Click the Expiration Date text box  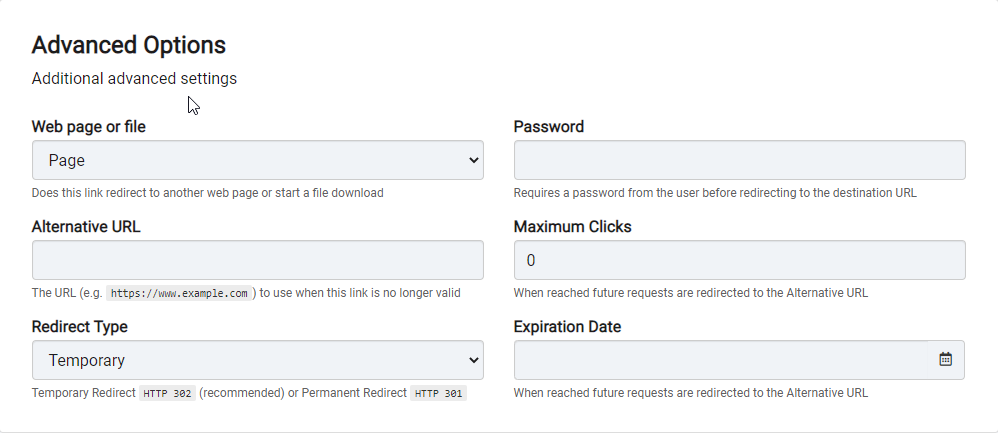point(721,360)
